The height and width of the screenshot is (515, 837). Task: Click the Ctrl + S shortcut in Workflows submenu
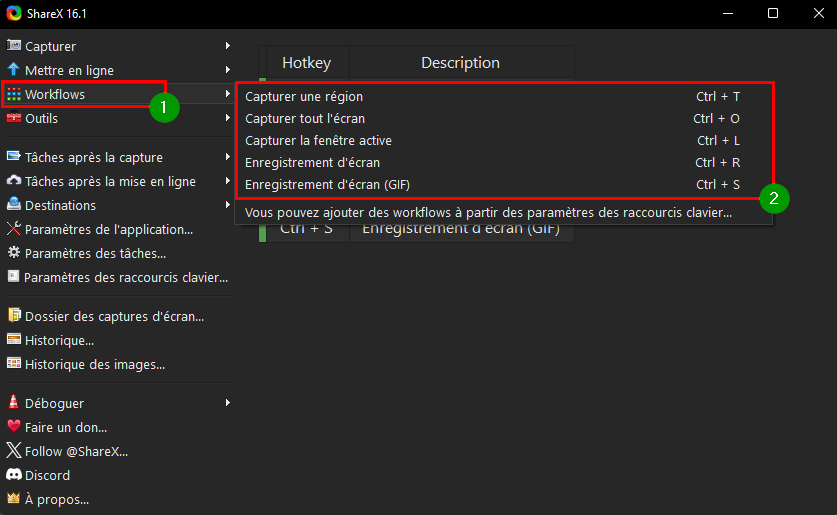[718, 184]
